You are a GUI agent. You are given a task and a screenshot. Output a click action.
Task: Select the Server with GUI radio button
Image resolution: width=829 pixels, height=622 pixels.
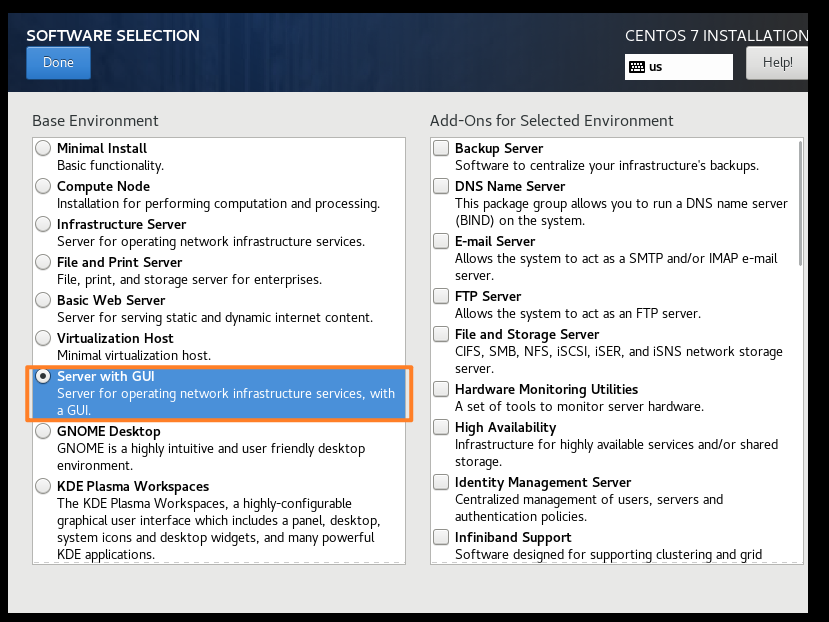(43, 377)
